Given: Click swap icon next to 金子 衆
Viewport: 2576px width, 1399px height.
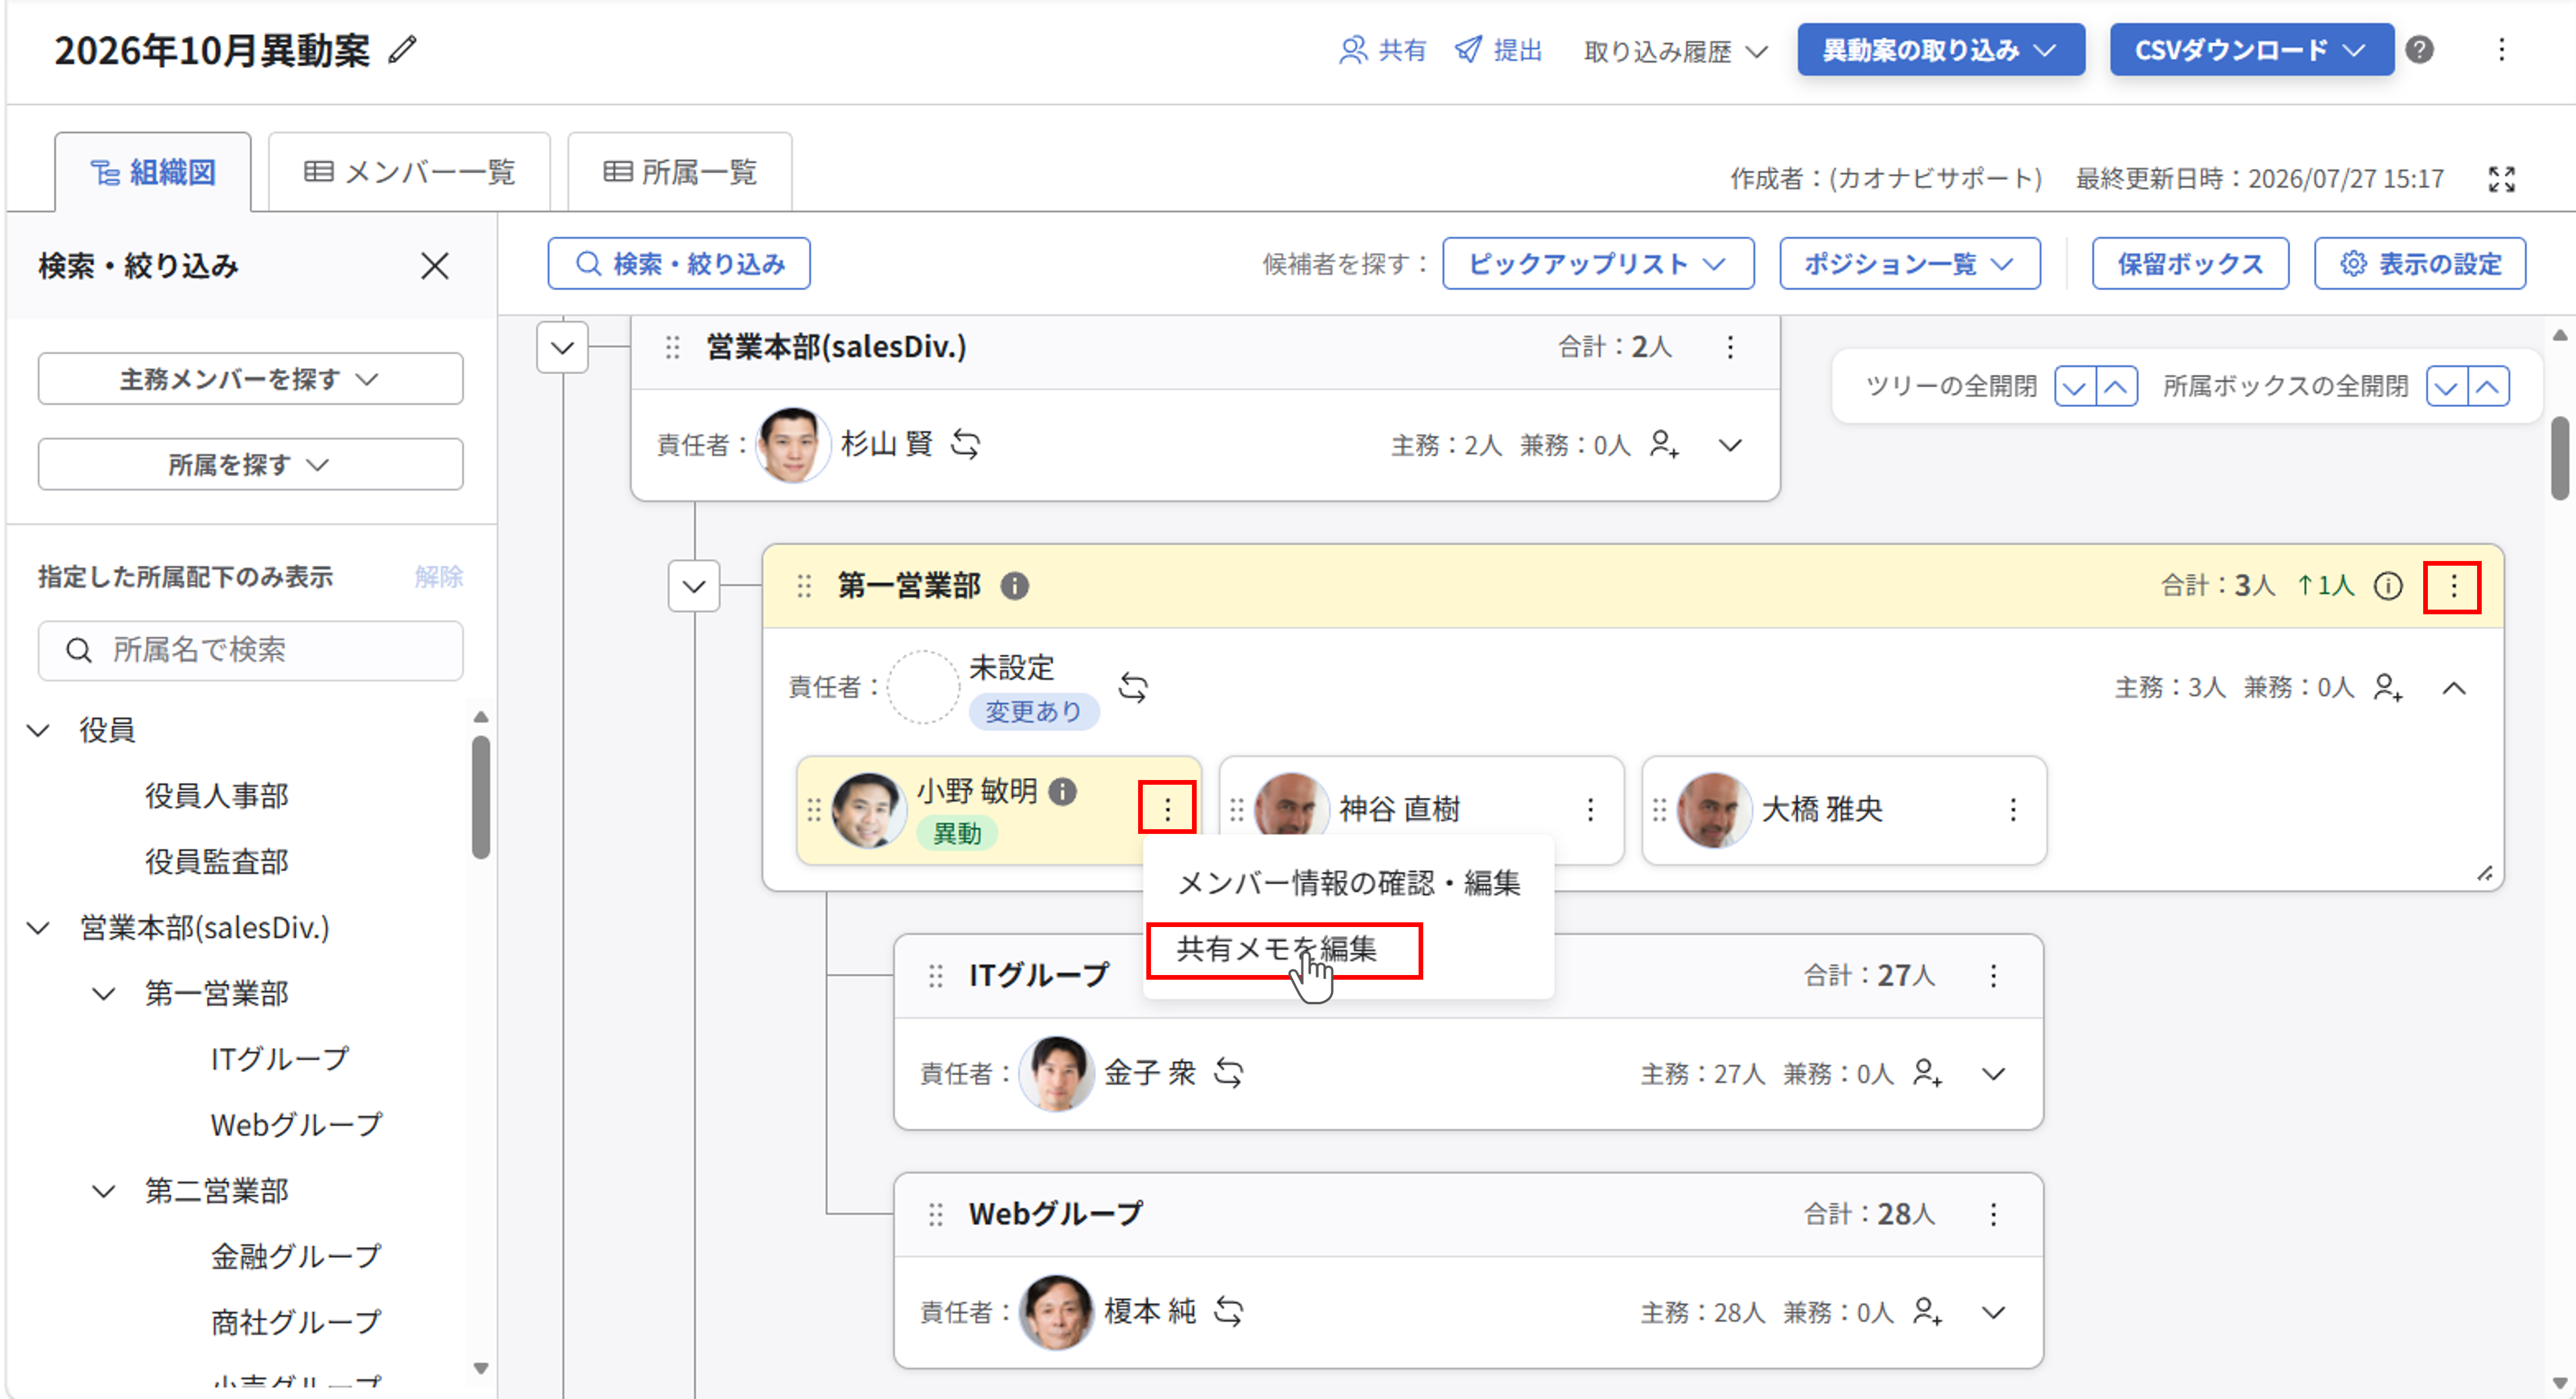Looking at the screenshot, I should [x=1228, y=1073].
